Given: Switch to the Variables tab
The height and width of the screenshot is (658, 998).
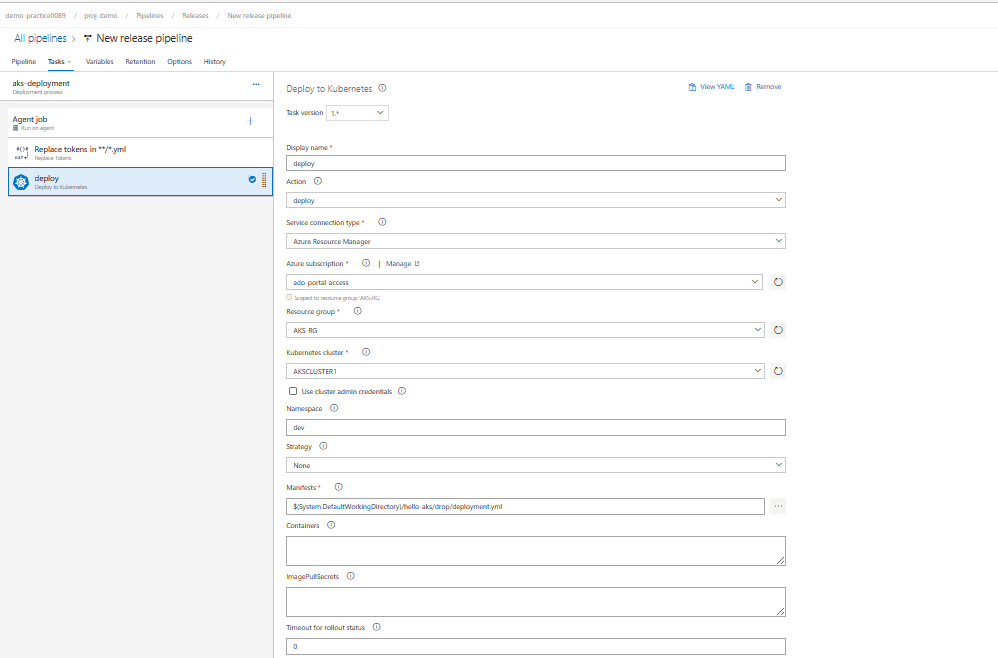Looking at the screenshot, I should (99, 62).
